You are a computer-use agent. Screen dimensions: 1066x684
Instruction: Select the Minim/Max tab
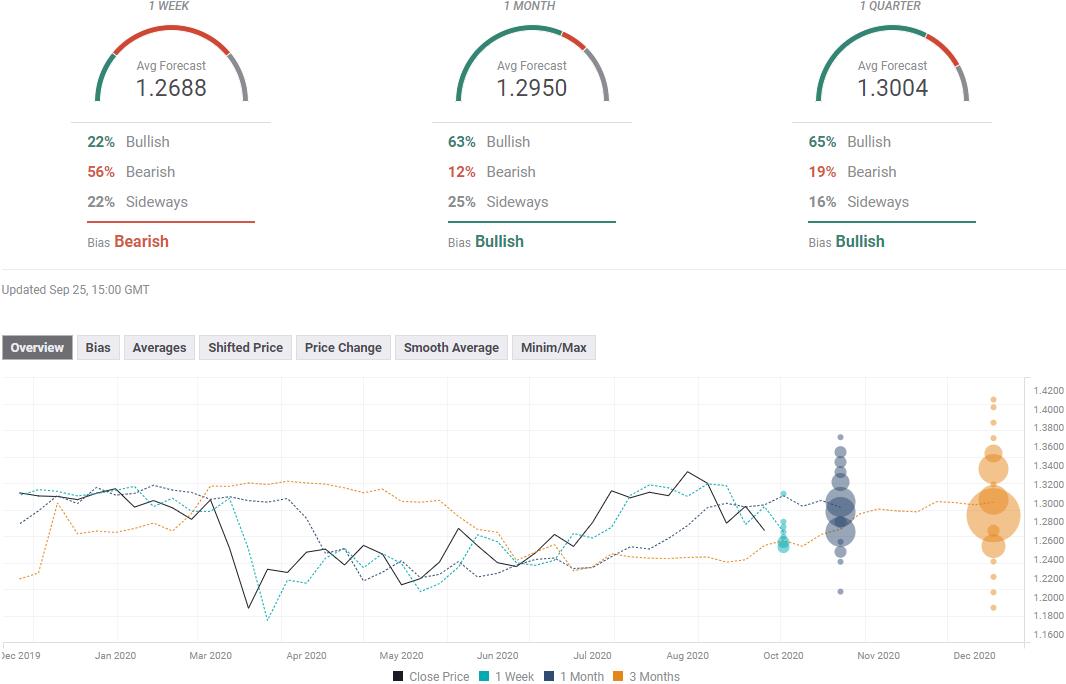[x=554, y=348]
